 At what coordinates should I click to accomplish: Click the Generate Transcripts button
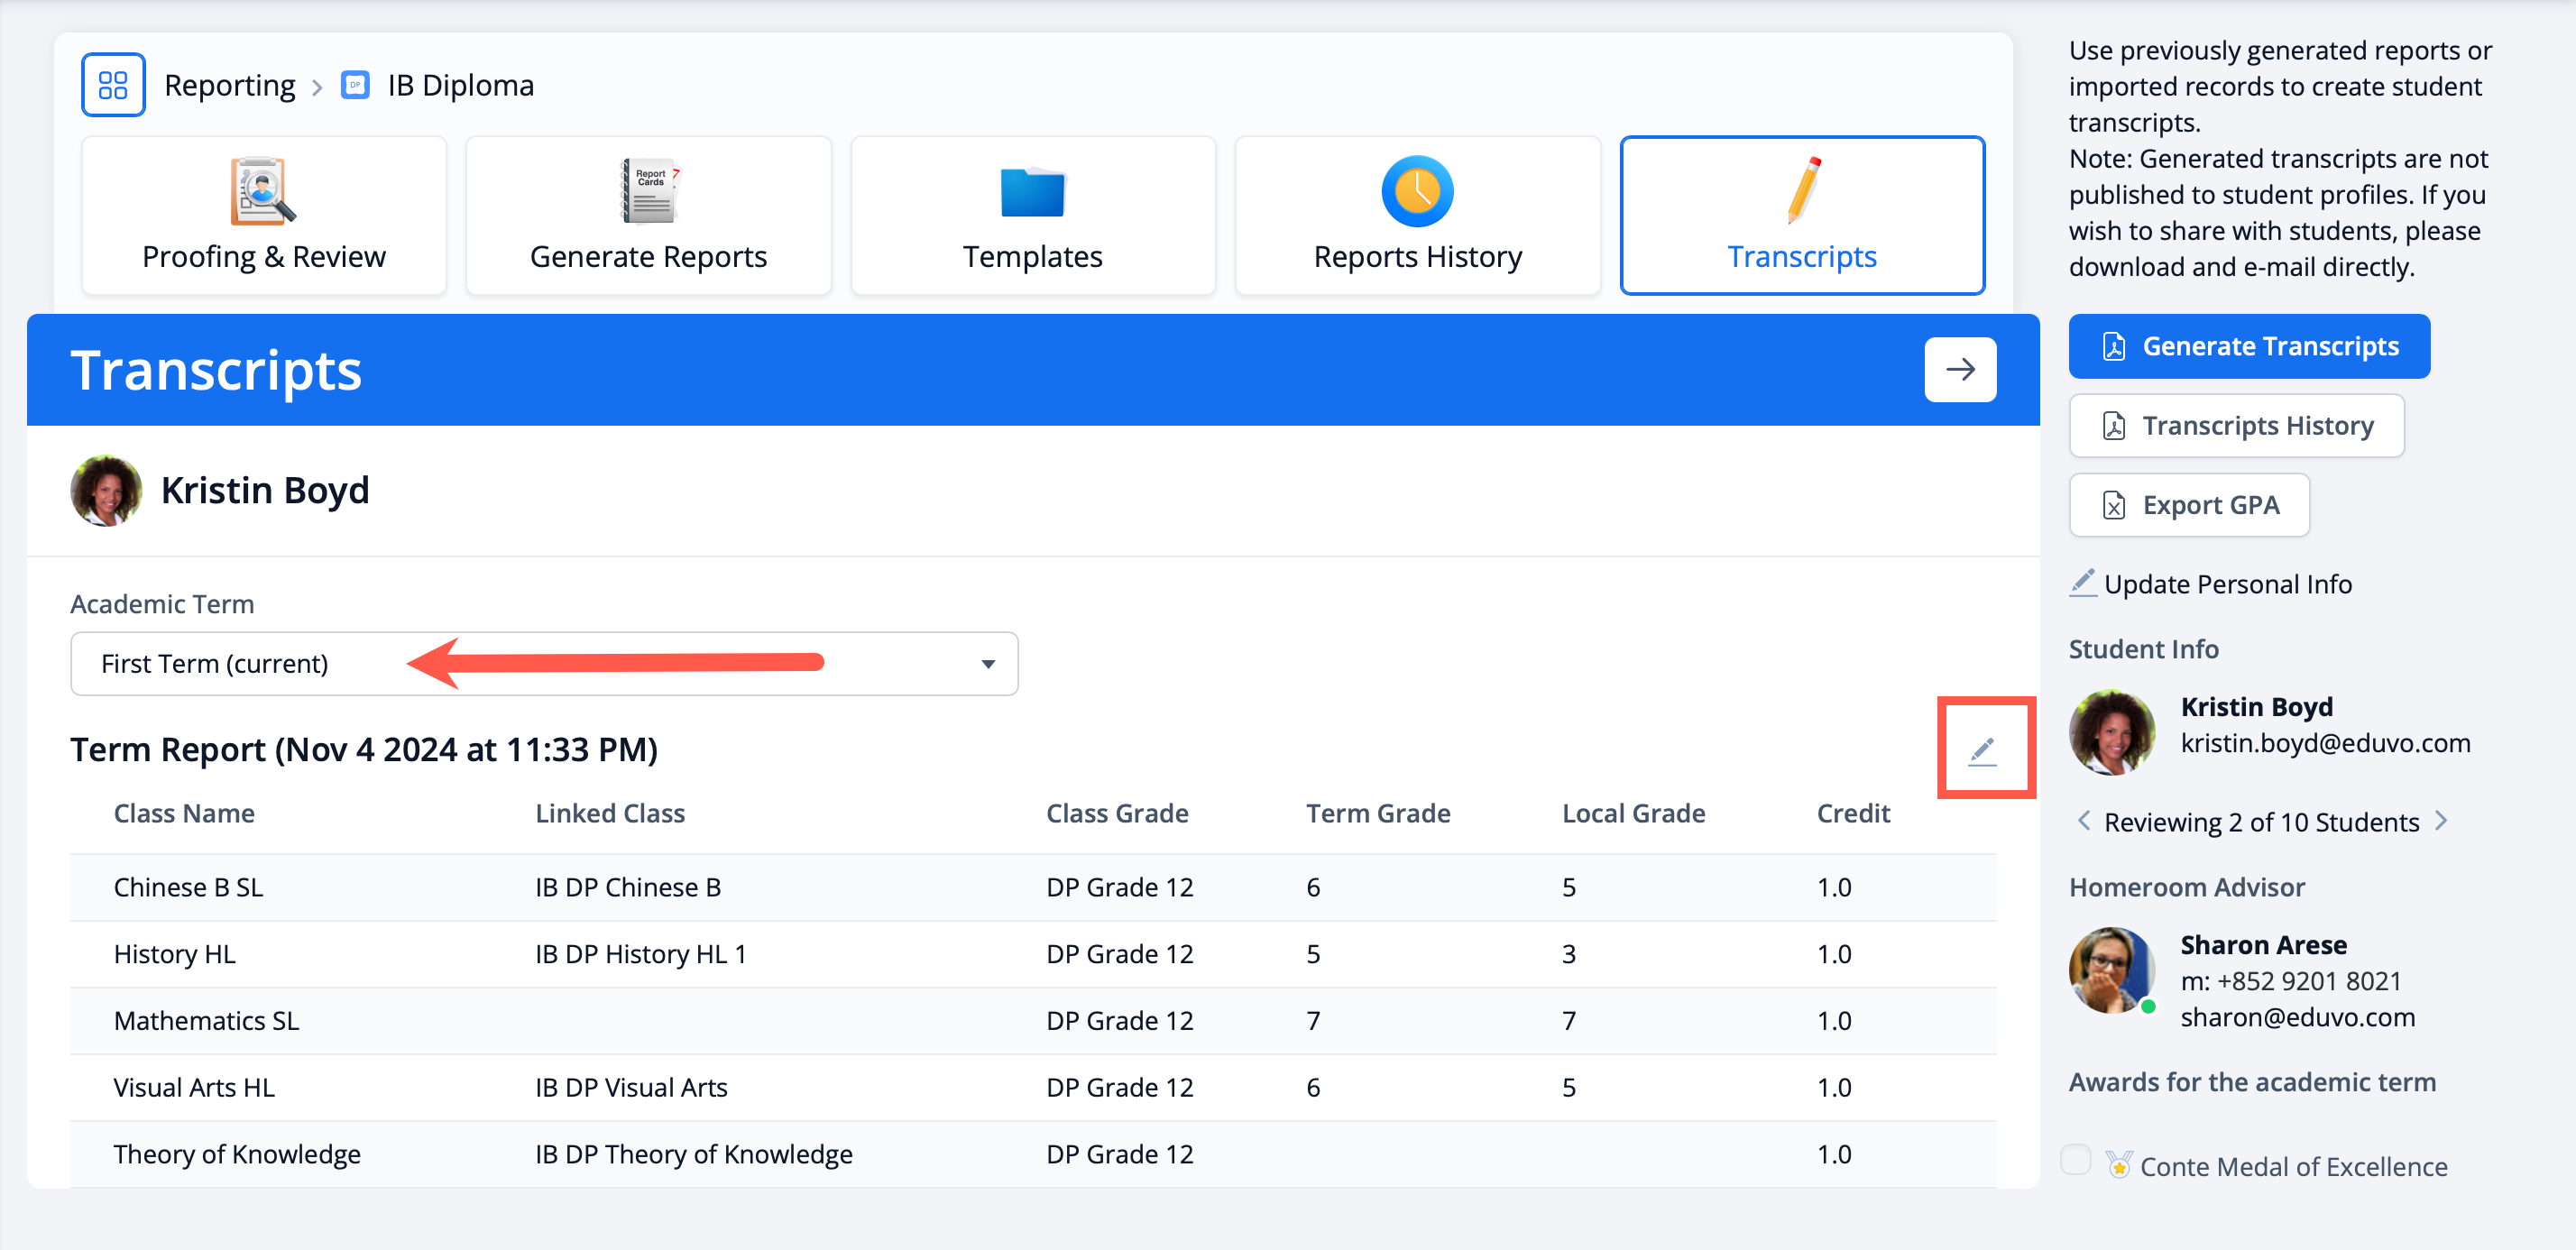click(2248, 346)
